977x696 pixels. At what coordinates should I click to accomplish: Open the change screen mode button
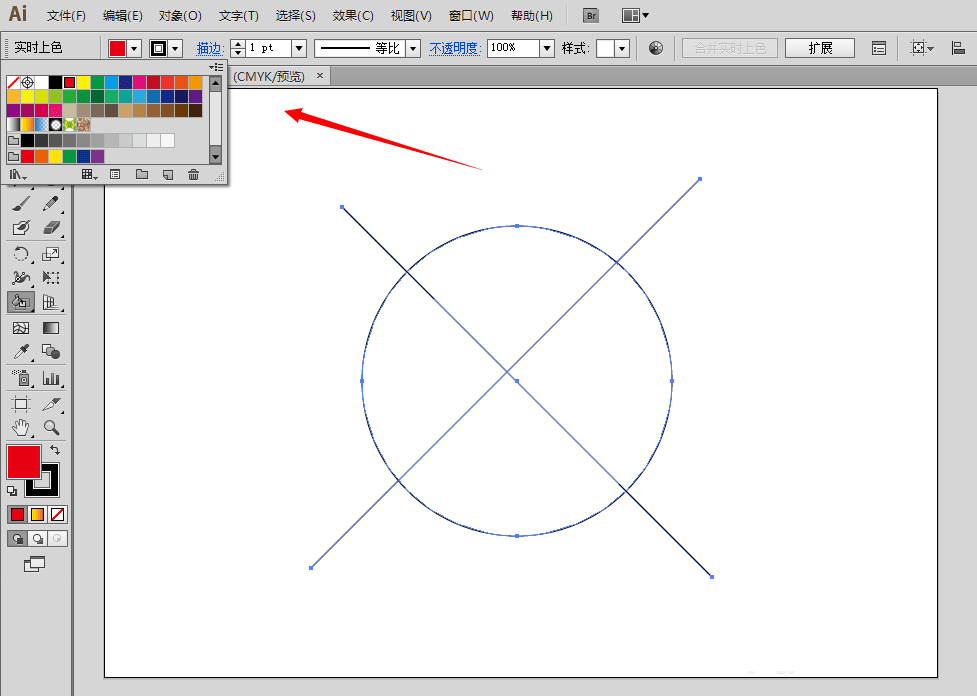34,565
